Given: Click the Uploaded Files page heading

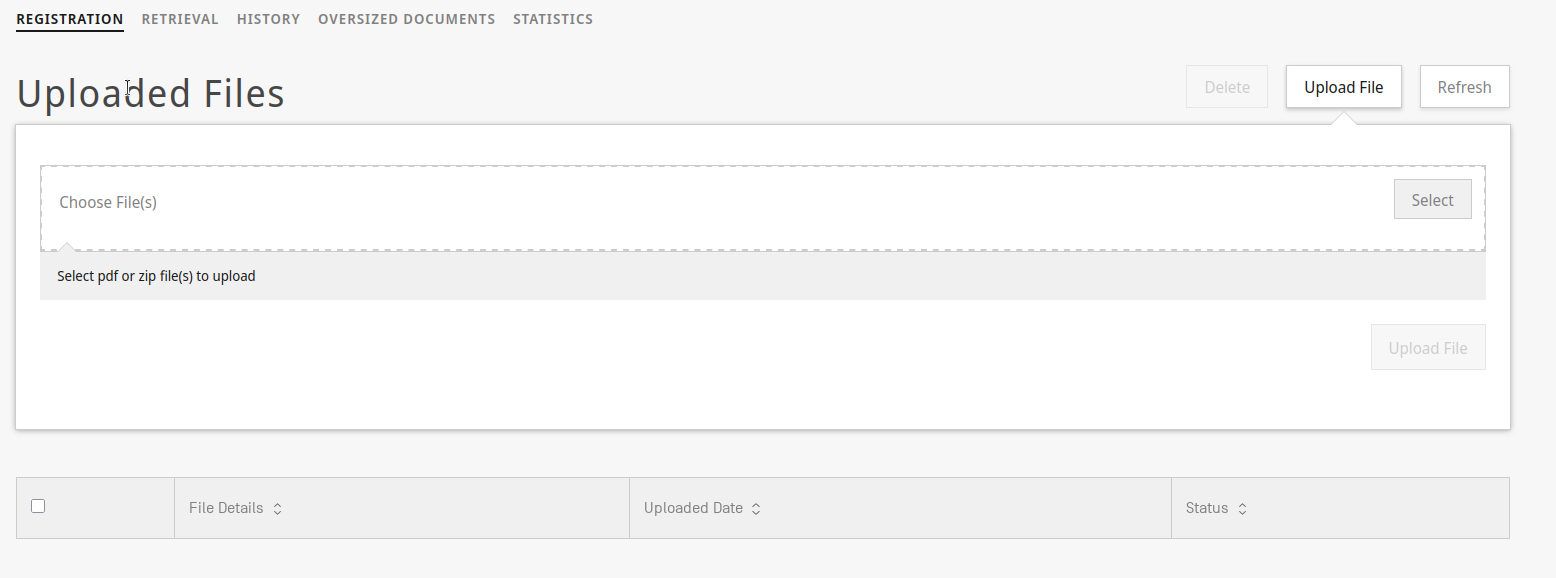Looking at the screenshot, I should point(151,94).
